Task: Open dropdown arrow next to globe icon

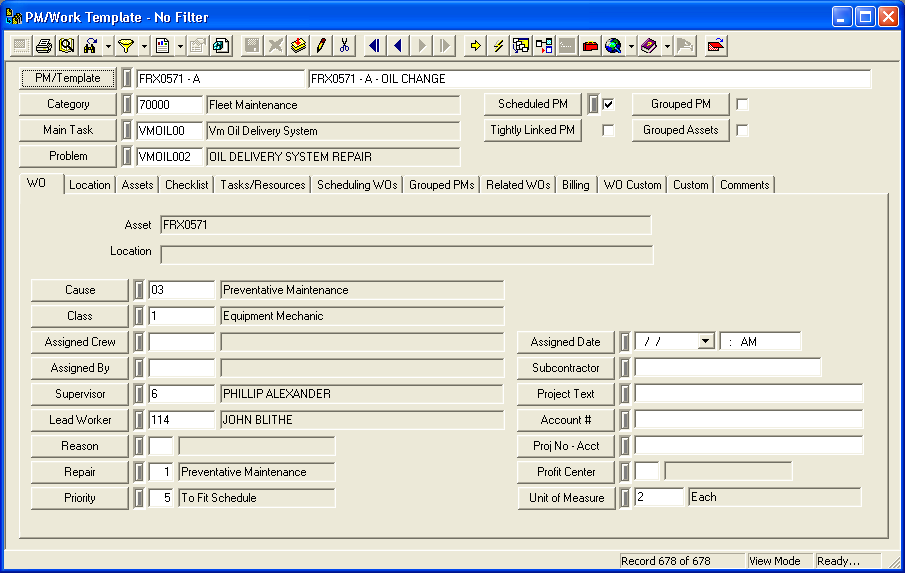Action: [x=631, y=46]
